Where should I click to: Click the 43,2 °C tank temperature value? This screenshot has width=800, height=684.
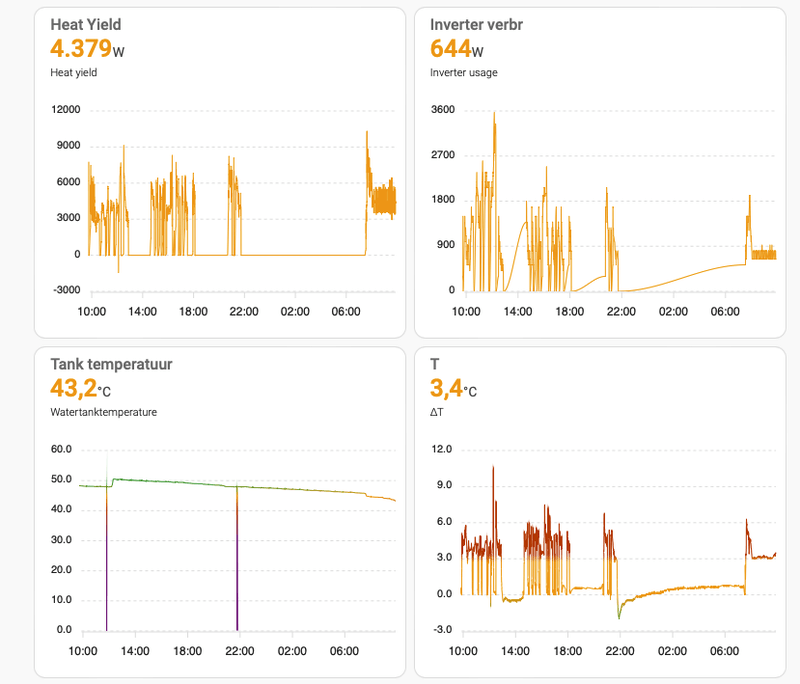coord(80,389)
